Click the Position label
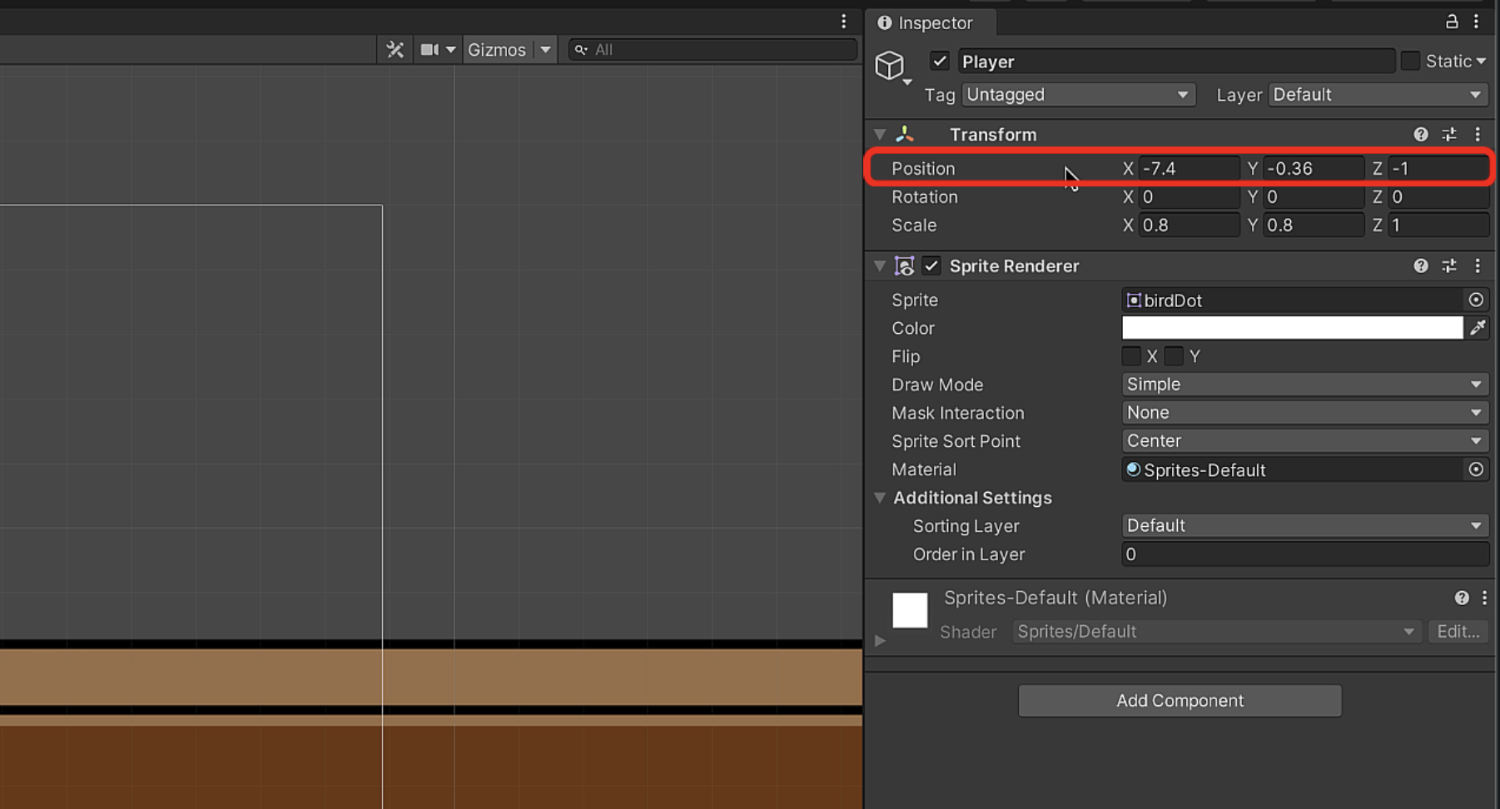This screenshot has height=809, width=1500. (x=923, y=169)
